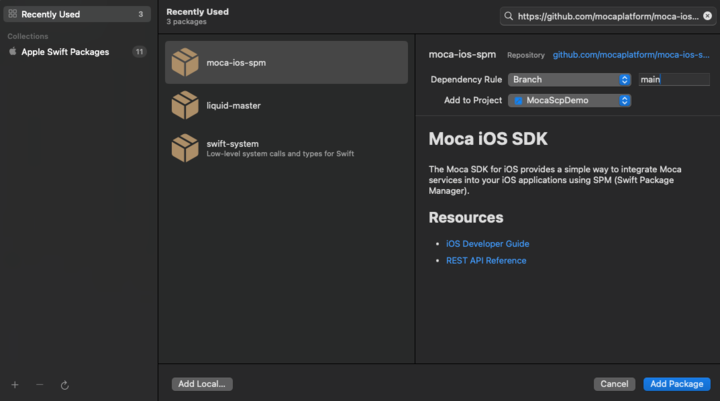Open the Dependency Rule Branch dropdown
Screen dimensions: 720x401
pos(569,79)
